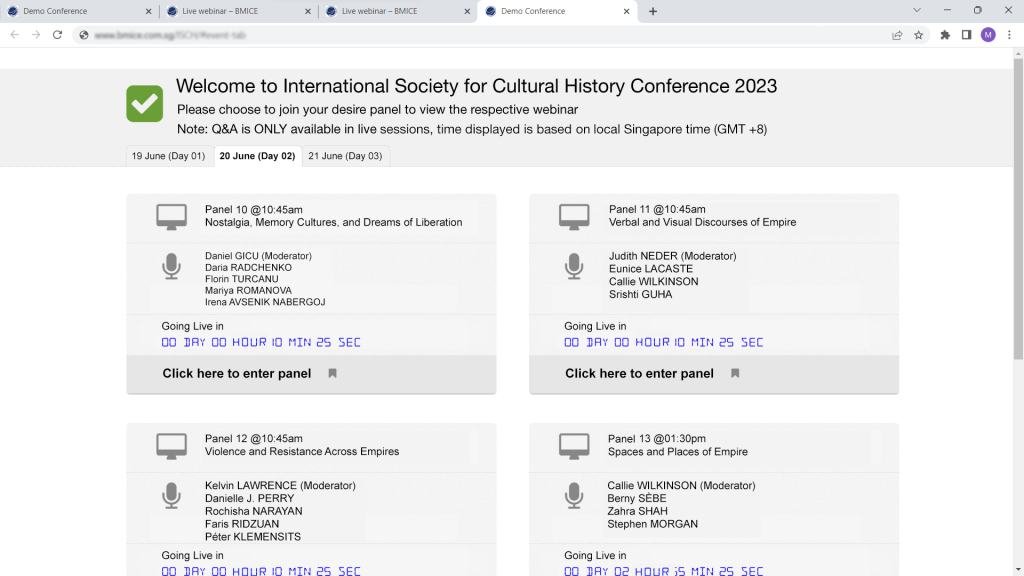Switch to 21 June (Day 03) tab
Screen dimensions: 1024x576
345,156
